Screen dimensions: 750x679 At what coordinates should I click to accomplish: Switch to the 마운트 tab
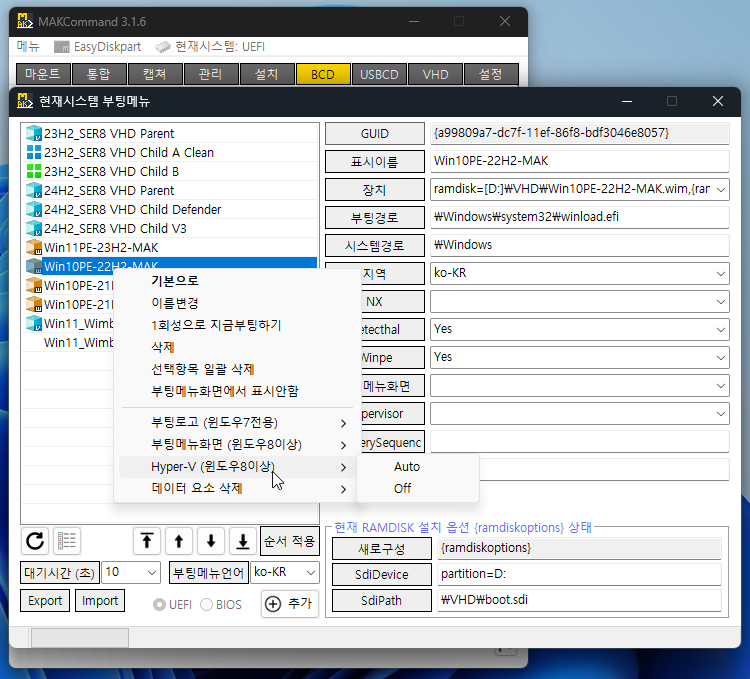[43, 74]
